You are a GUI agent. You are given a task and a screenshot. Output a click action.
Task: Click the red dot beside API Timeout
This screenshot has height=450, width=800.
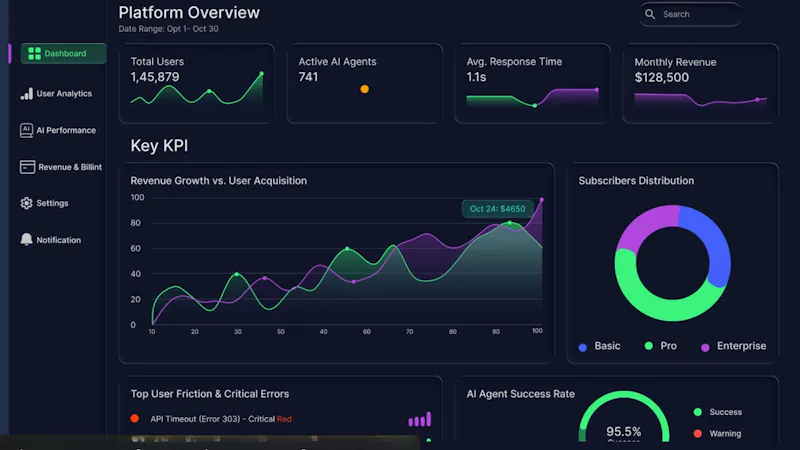tap(135, 418)
